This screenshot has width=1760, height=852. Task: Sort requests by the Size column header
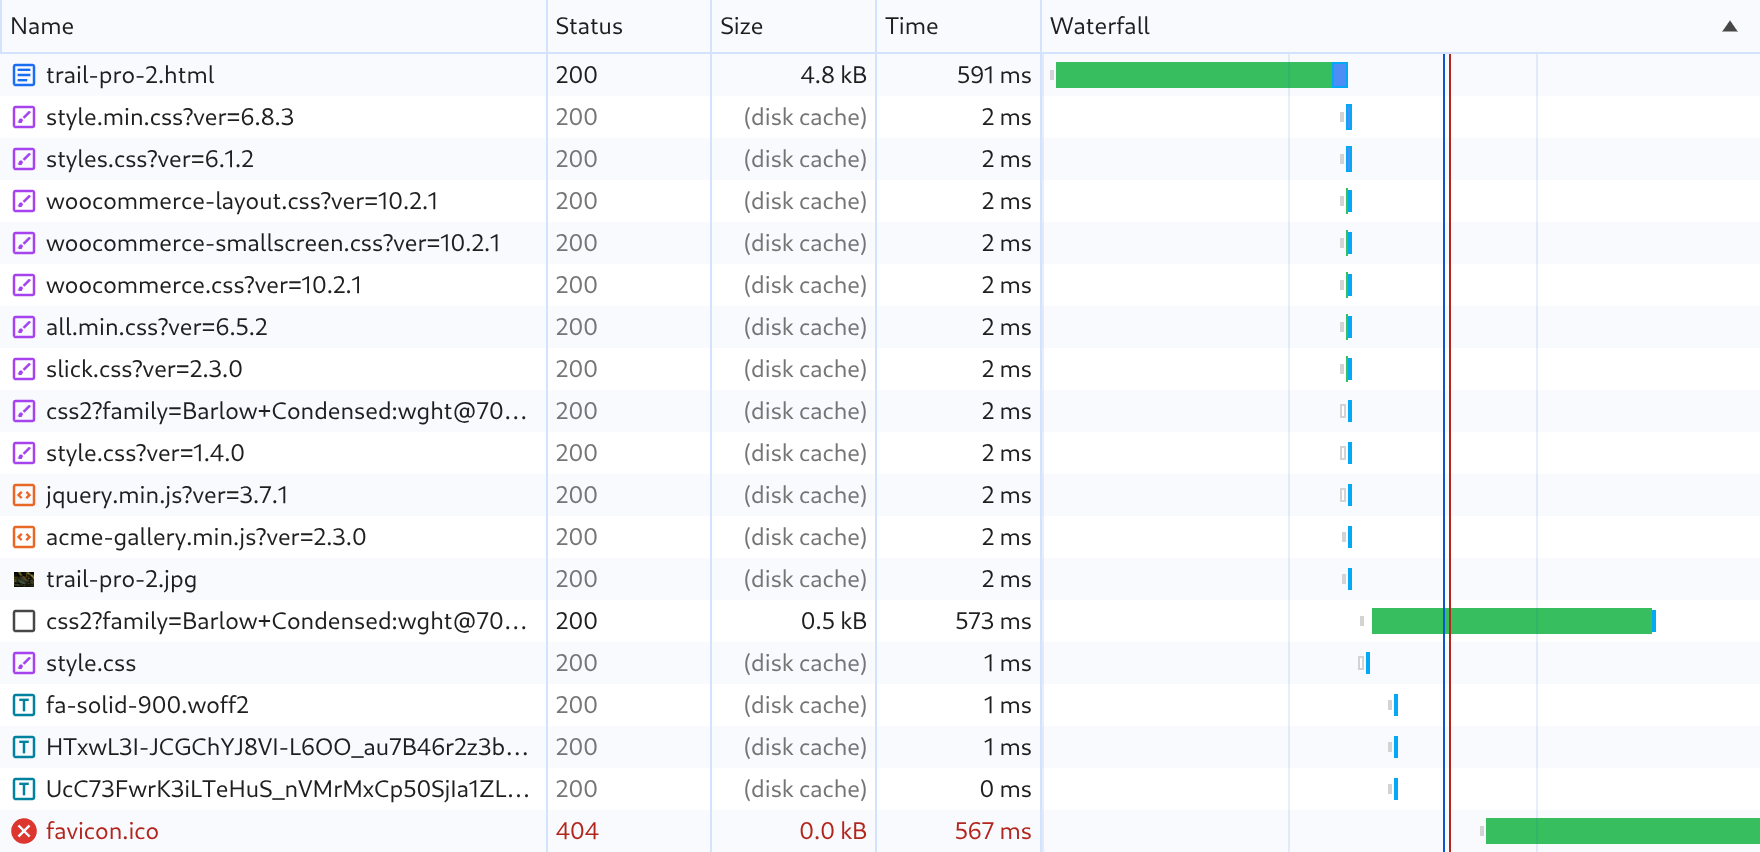[794, 26]
